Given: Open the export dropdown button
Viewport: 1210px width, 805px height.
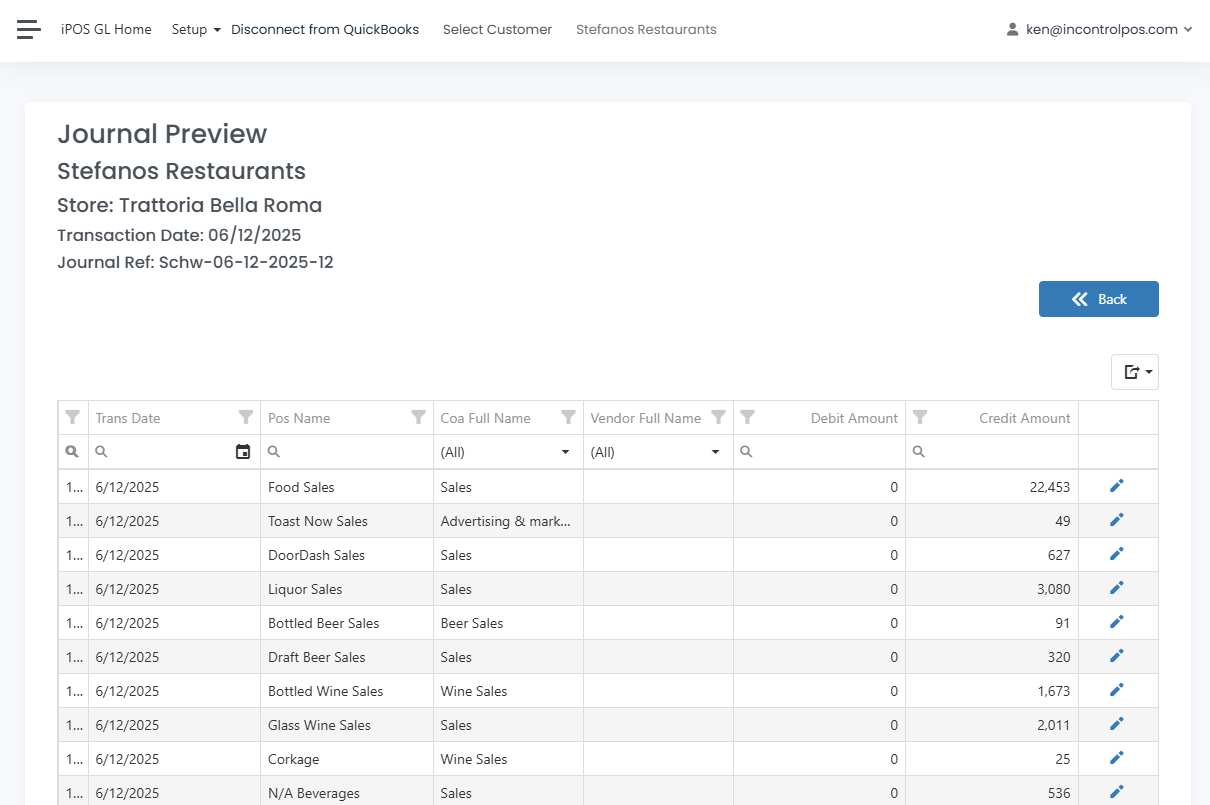Looking at the screenshot, I should pos(1134,372).
